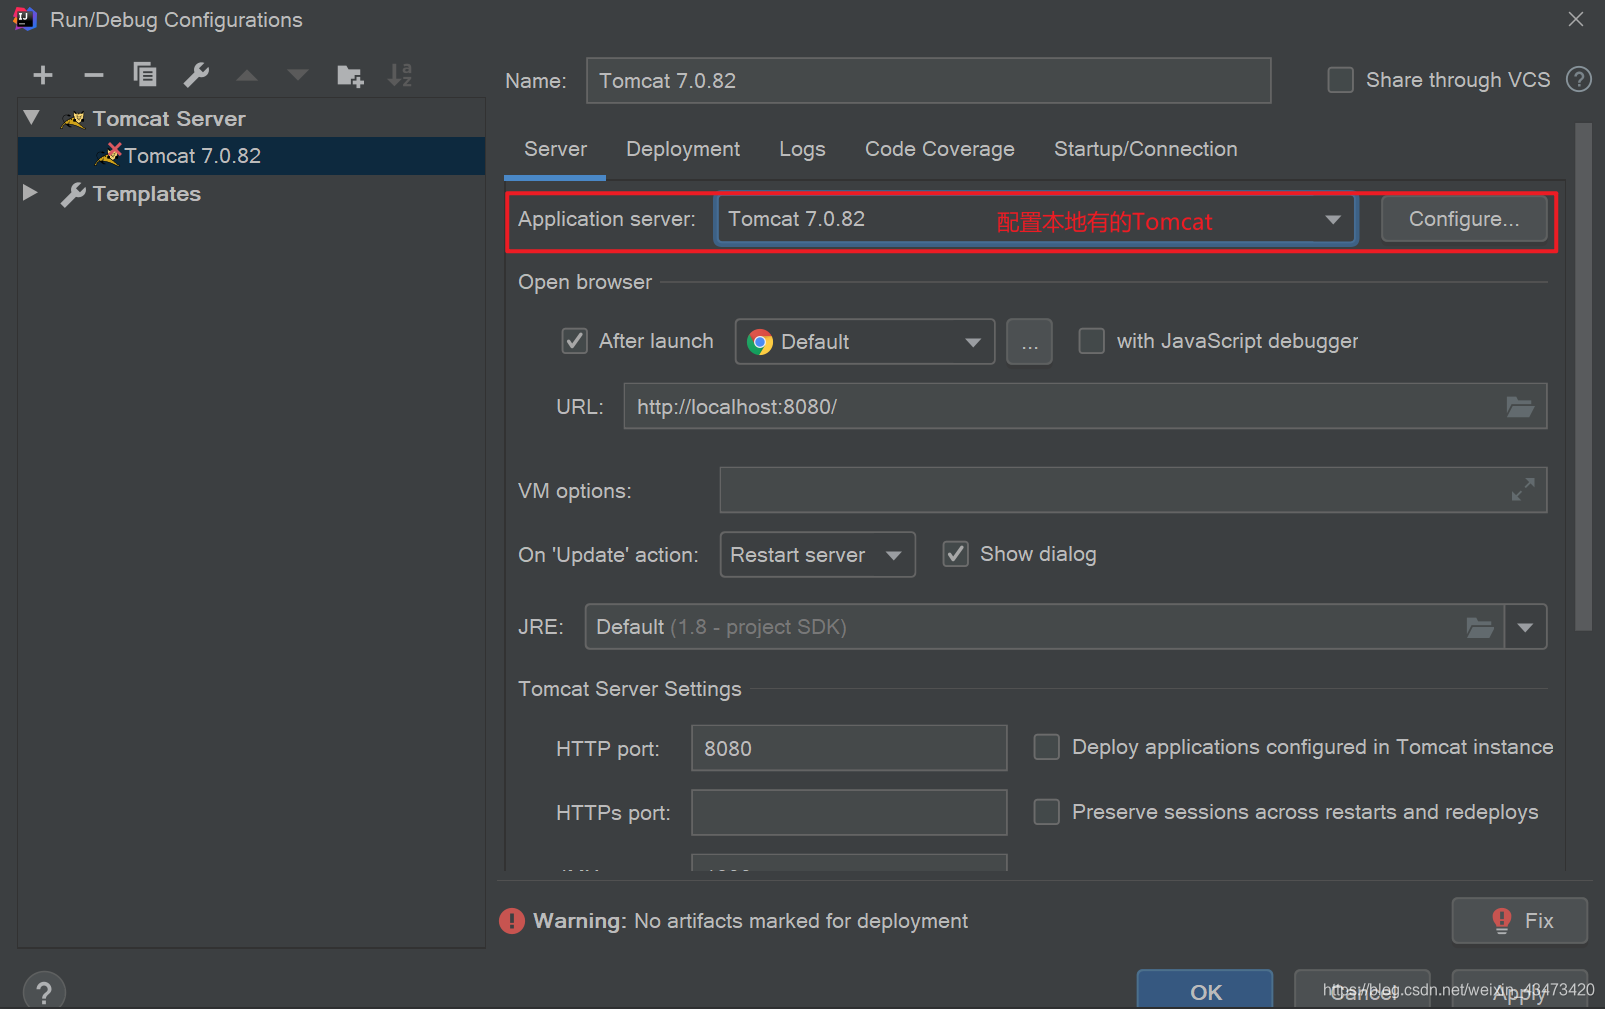Remove configuration with minus icon
The height and width of the screenshot is (1009, 1605).
point(94,75)
